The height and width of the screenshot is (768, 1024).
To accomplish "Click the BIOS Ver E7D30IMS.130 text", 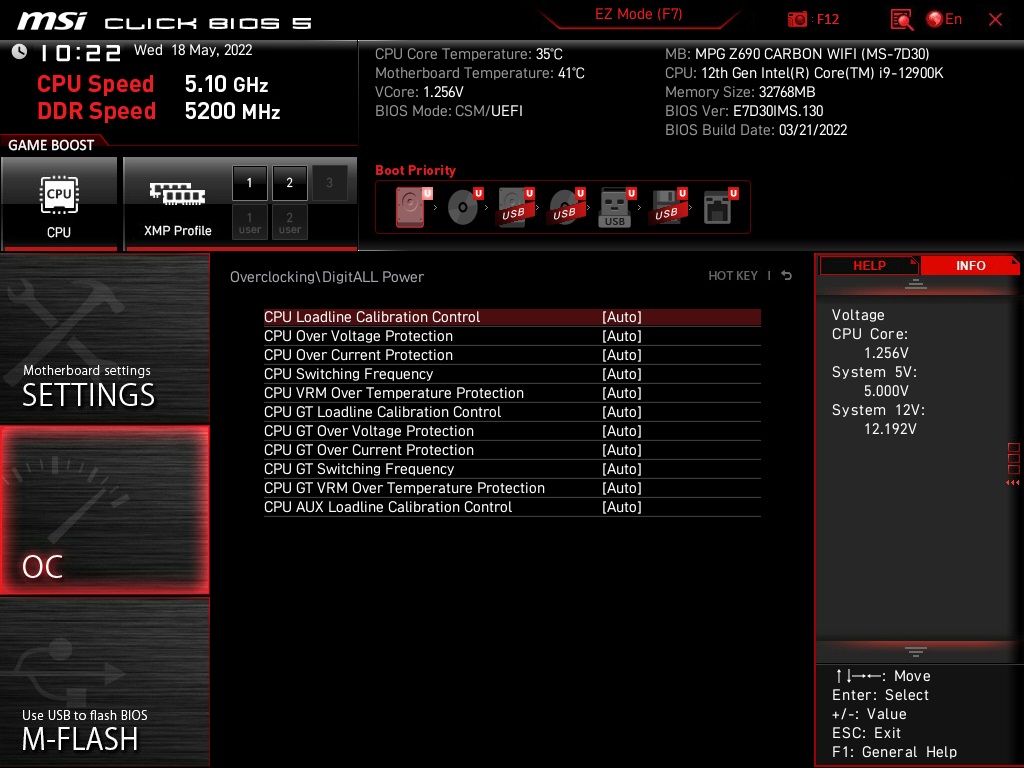I will pos(744,111).
